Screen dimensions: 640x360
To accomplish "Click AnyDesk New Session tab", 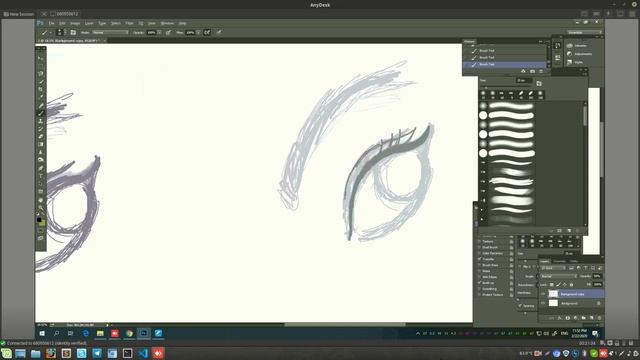I will [19, 14].
